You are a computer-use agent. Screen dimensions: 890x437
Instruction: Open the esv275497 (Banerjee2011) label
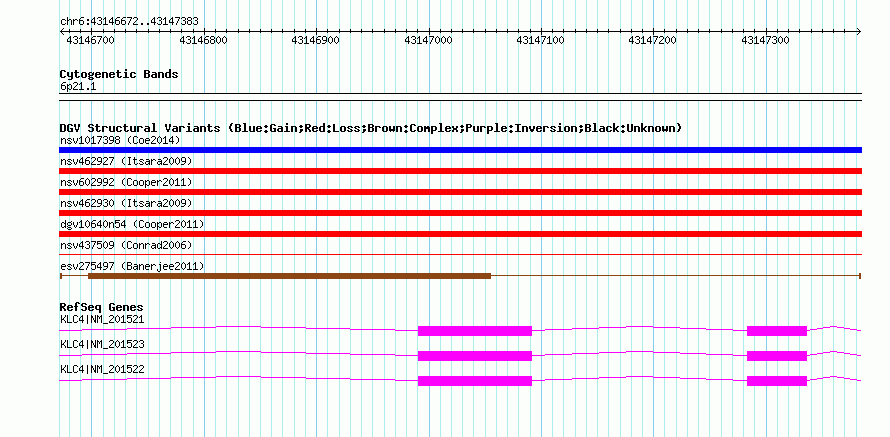[132, 266]
